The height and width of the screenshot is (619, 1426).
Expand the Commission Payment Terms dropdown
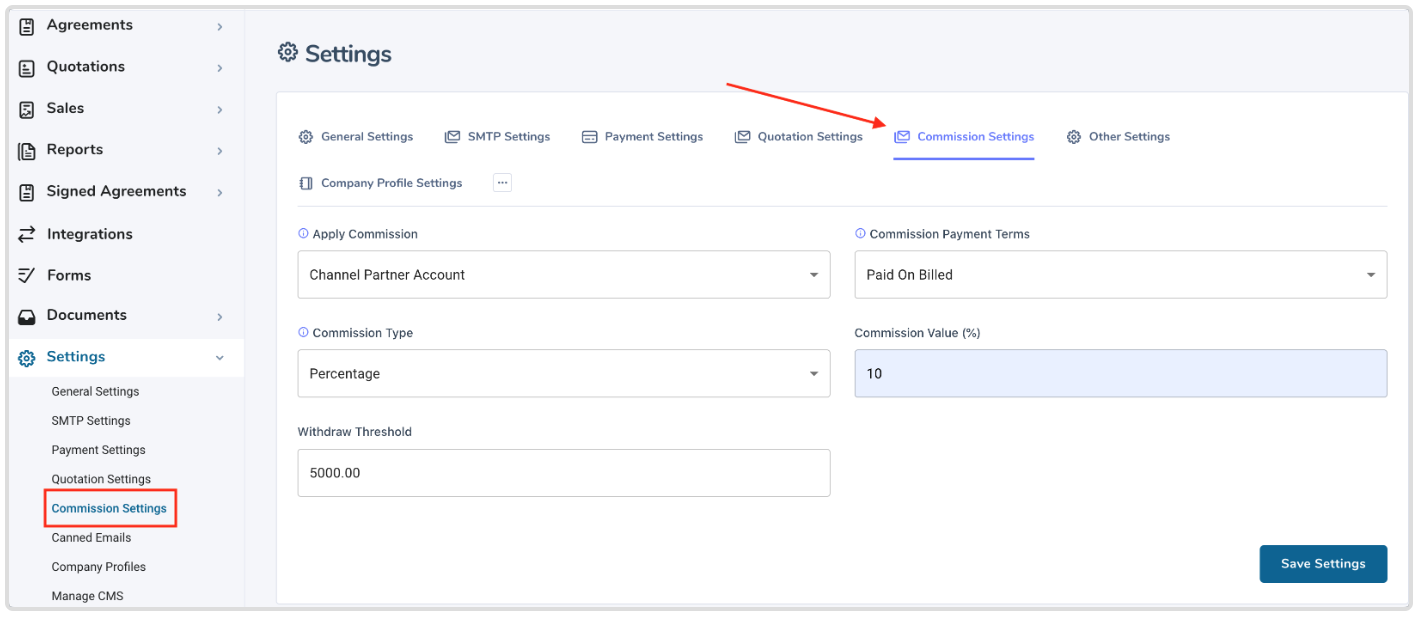coord(1119,274)
